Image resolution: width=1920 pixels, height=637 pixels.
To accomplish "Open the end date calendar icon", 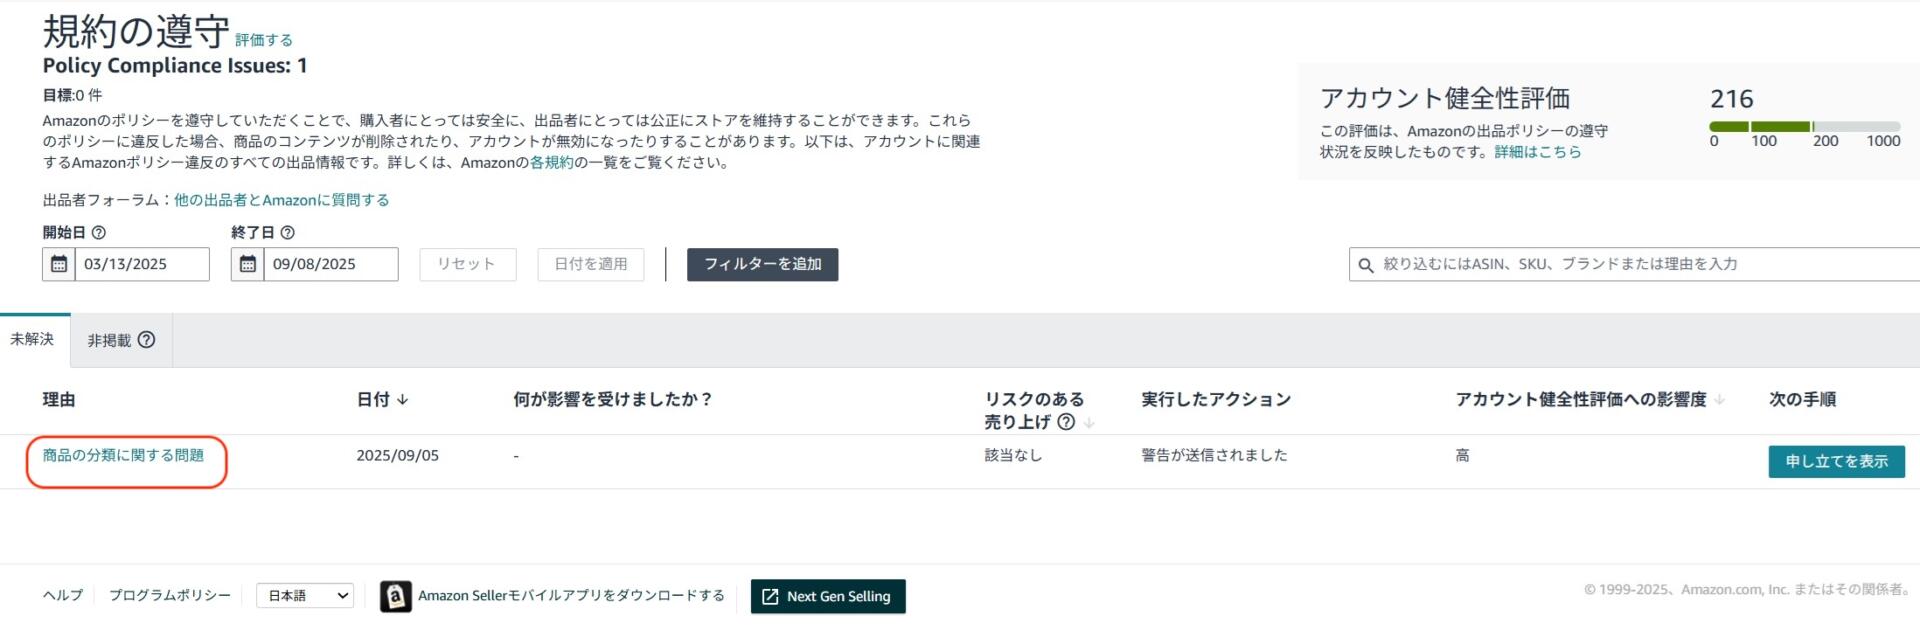I will click(x=247, y=264).
